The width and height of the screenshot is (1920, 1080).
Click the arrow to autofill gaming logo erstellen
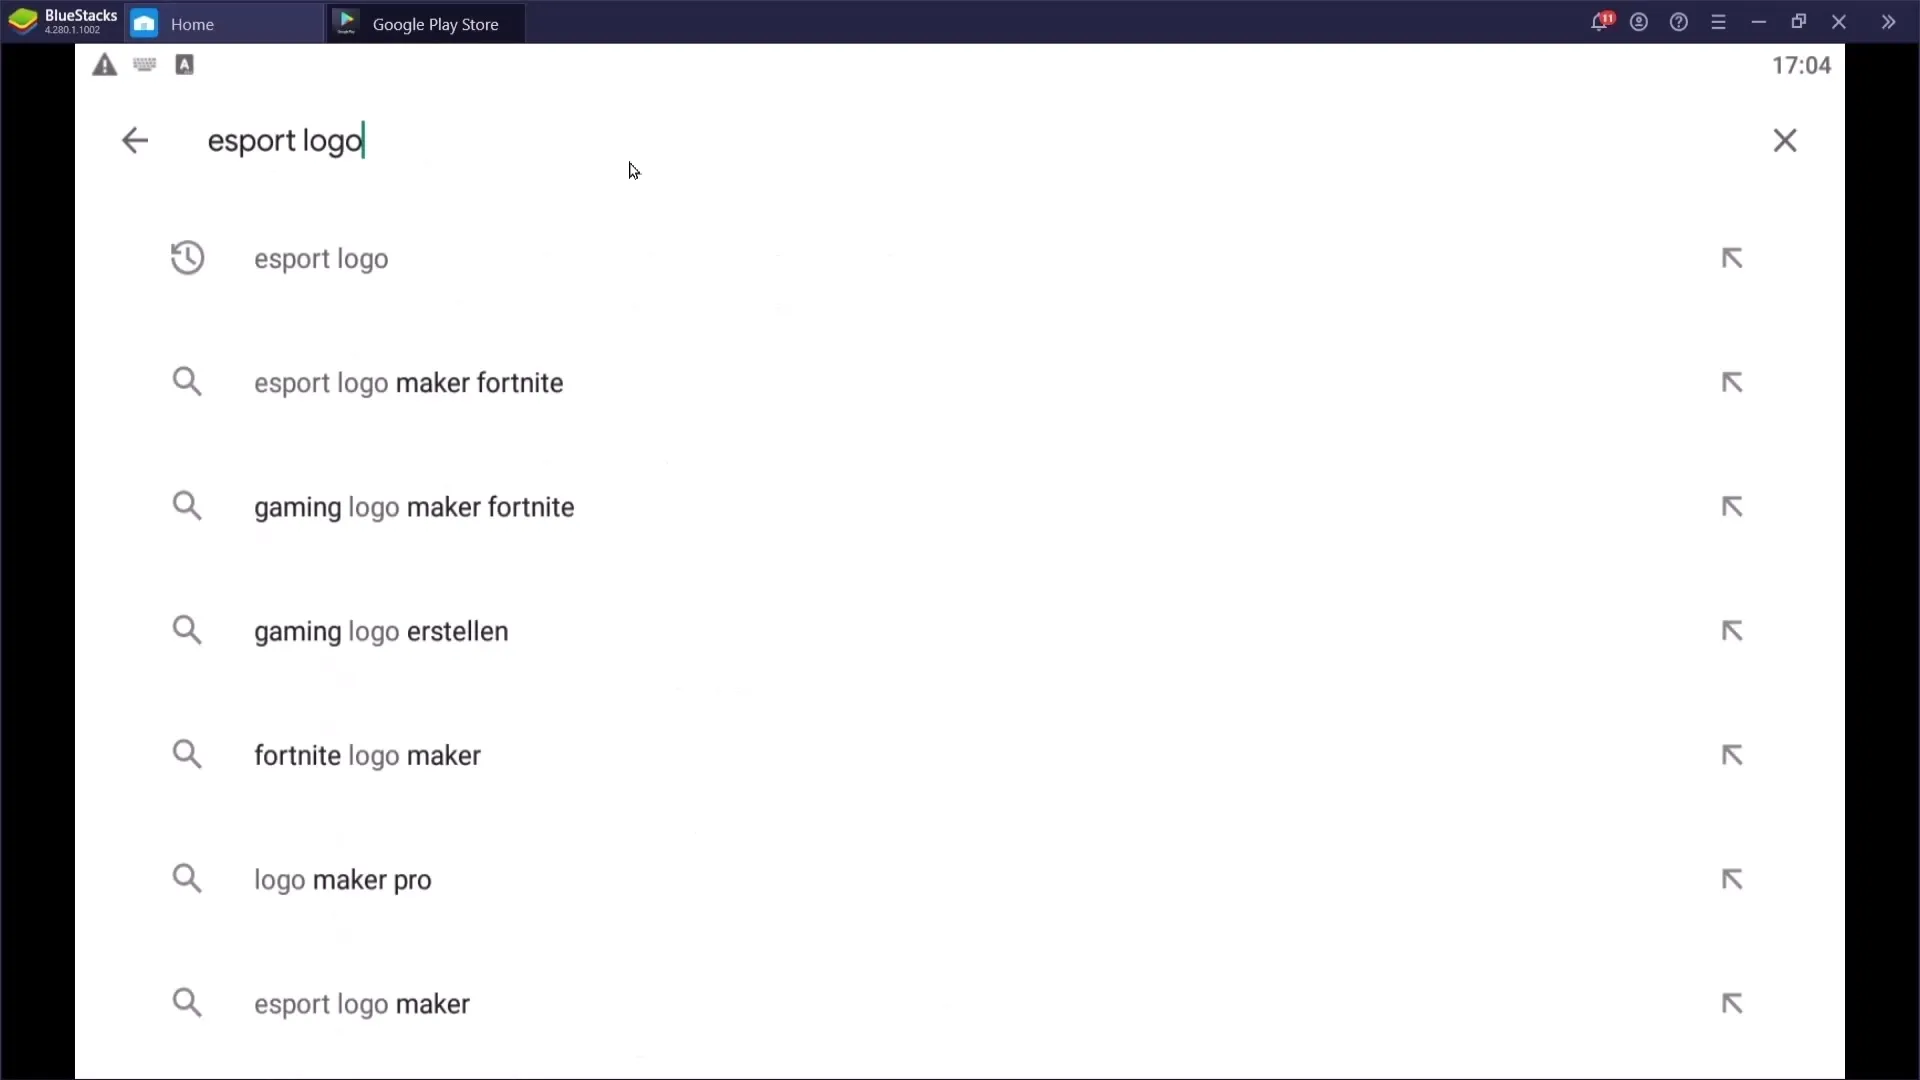(1731, 630)
